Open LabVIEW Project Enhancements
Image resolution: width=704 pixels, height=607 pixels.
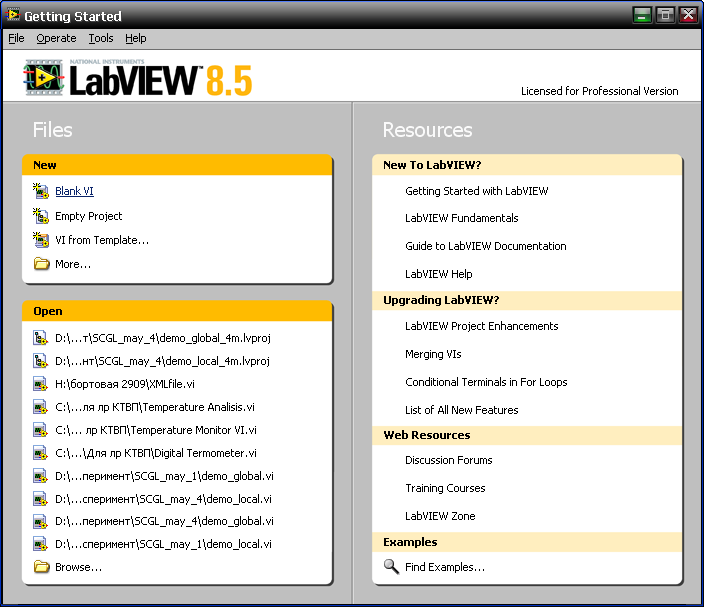point(482,326)
